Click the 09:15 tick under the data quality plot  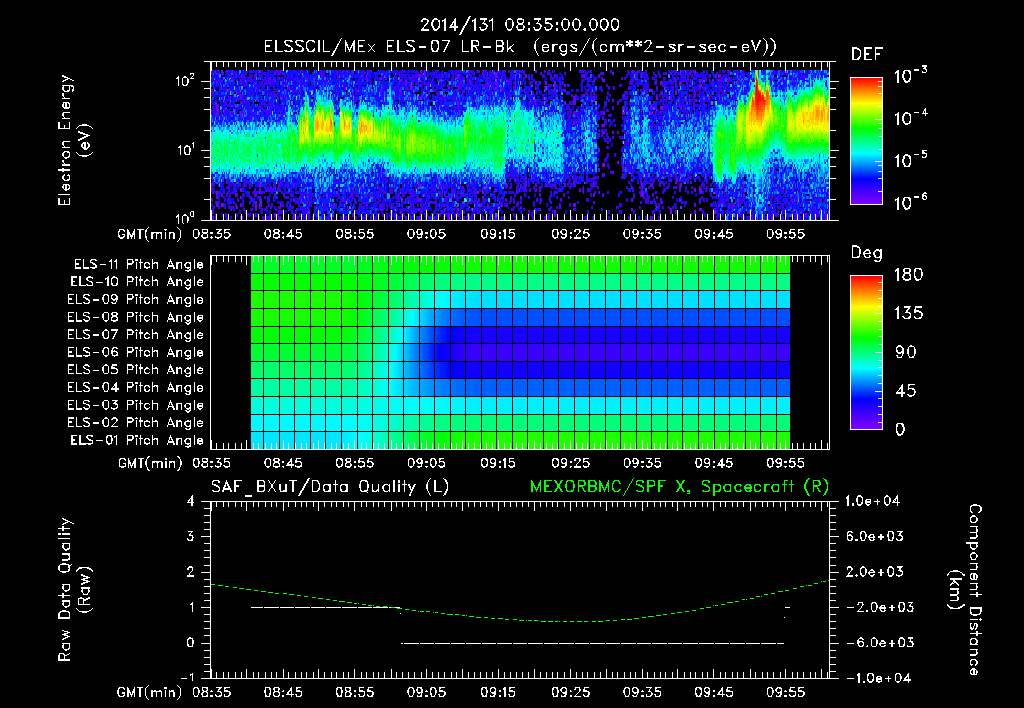498,692
